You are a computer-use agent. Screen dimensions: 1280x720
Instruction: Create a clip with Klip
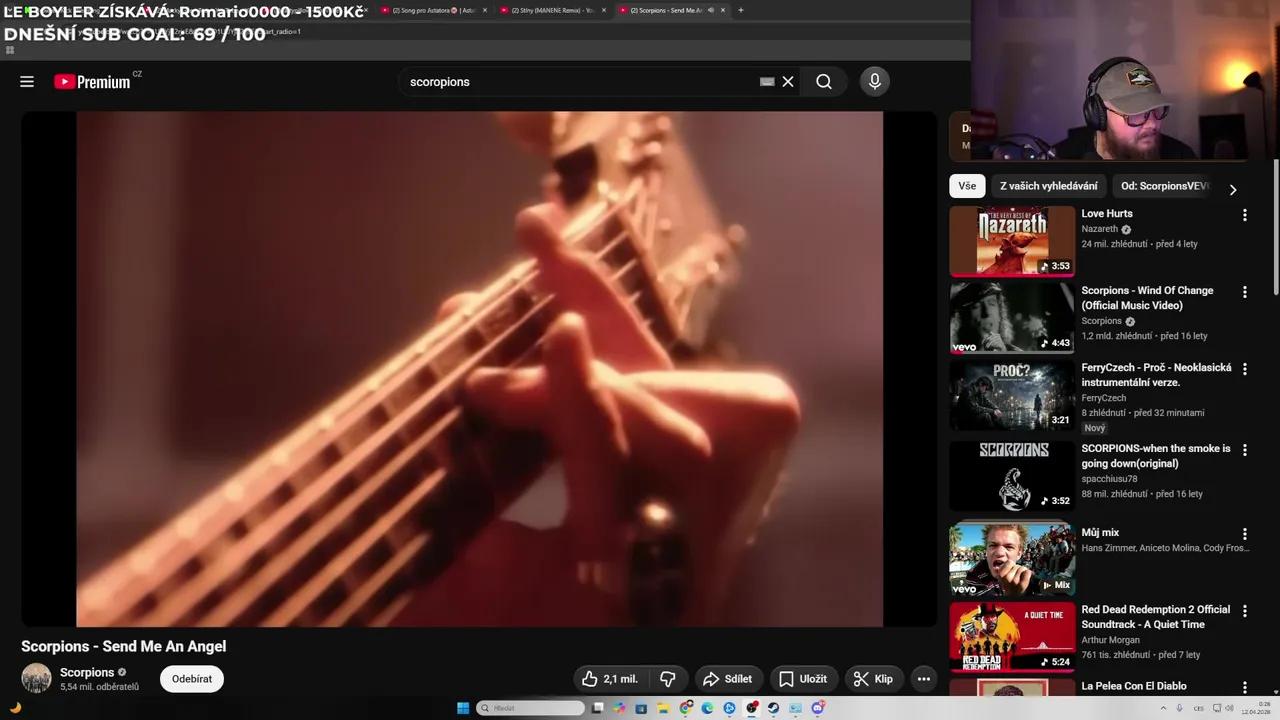(873, 679)
